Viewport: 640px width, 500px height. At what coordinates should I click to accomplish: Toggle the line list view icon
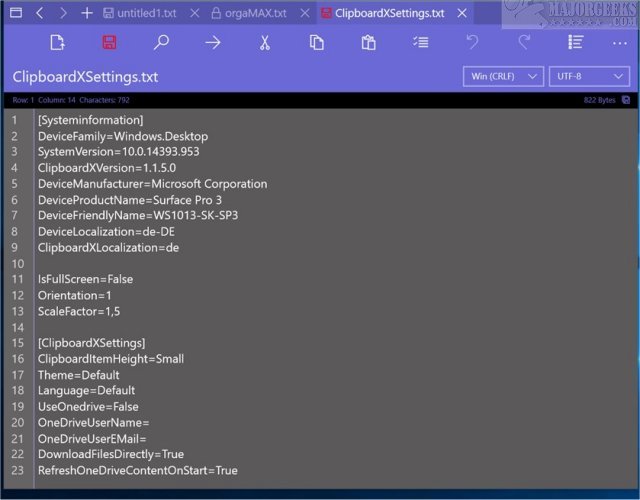[576, 42]
